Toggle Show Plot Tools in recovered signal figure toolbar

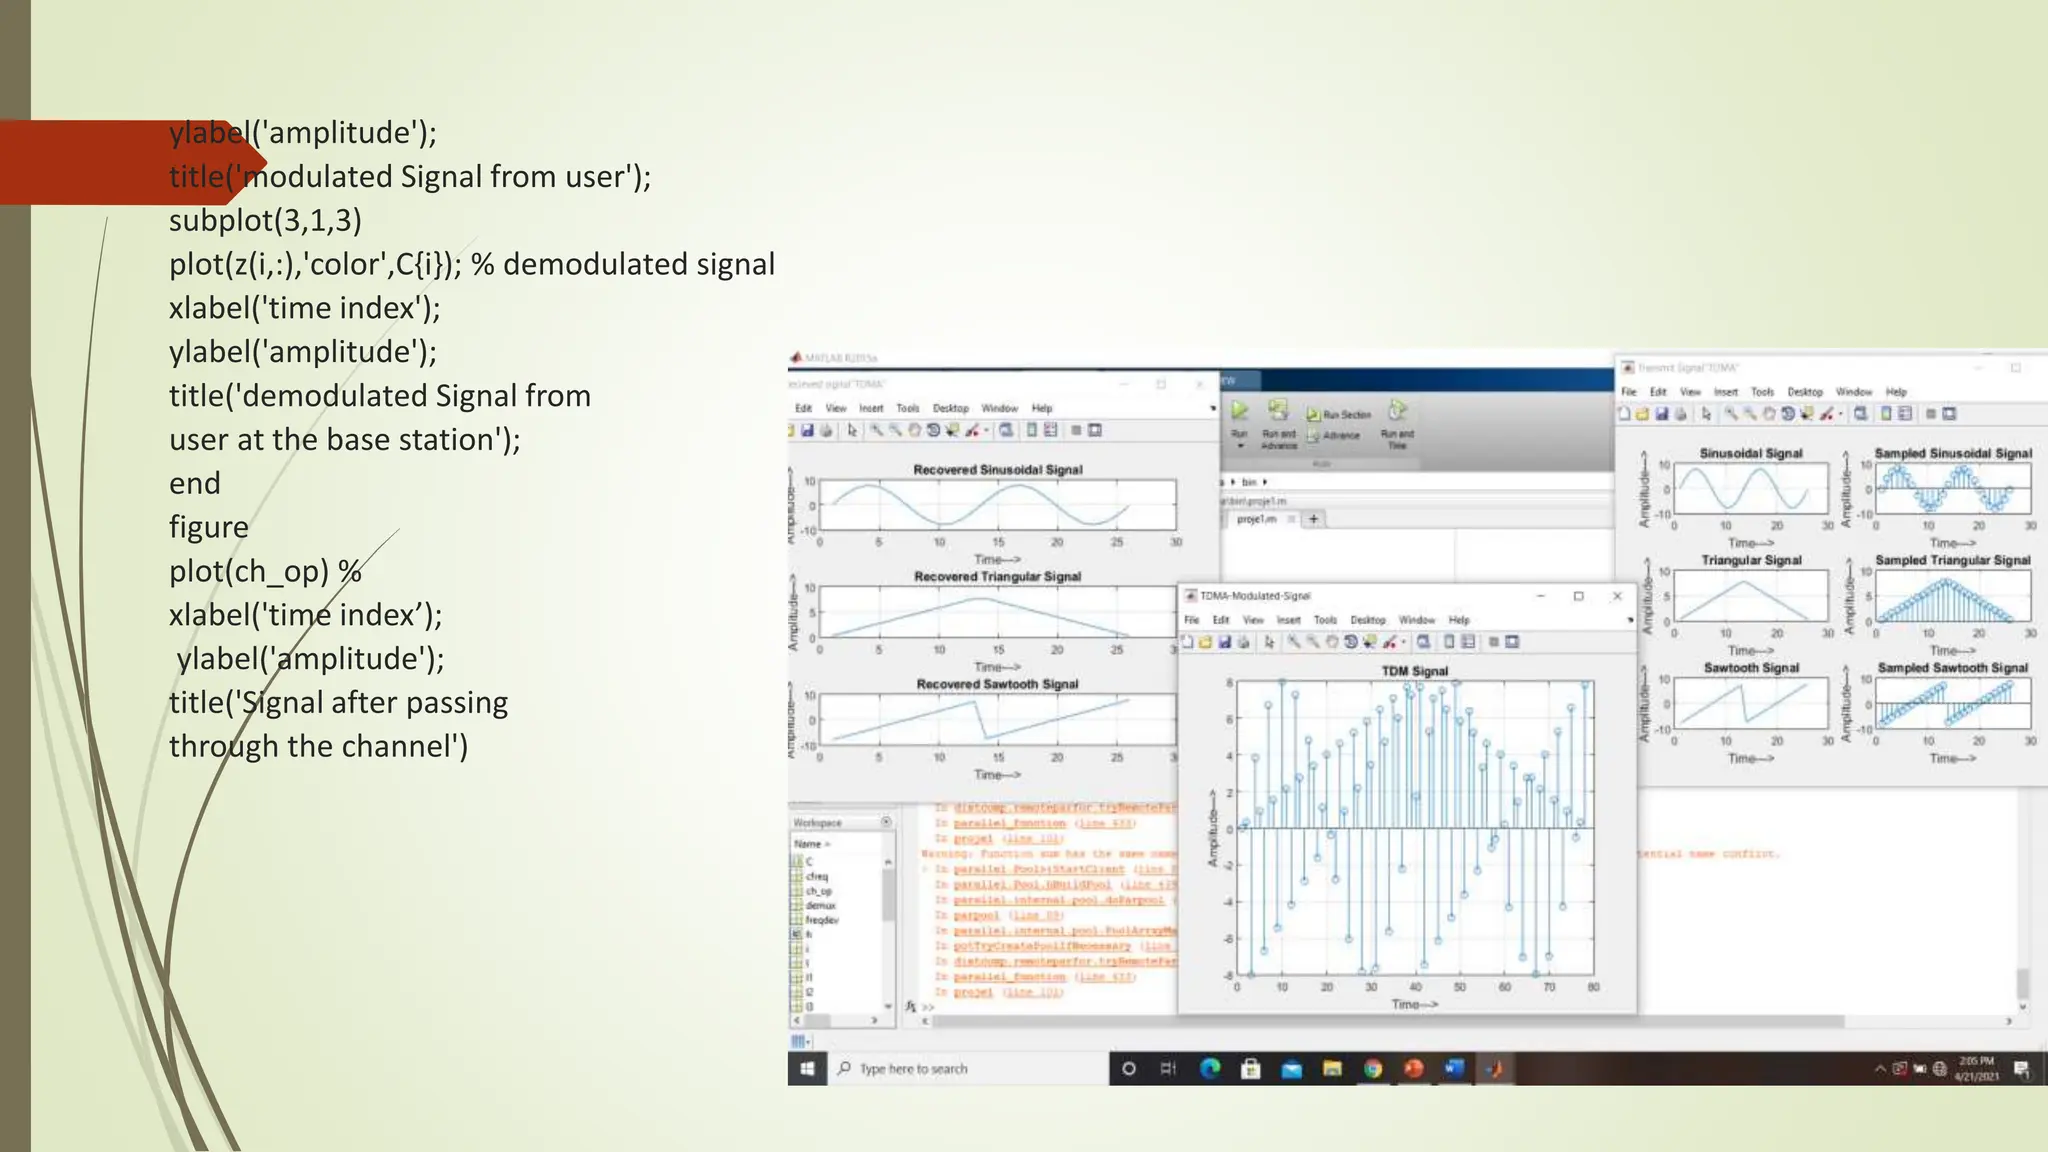[1095, 430]
